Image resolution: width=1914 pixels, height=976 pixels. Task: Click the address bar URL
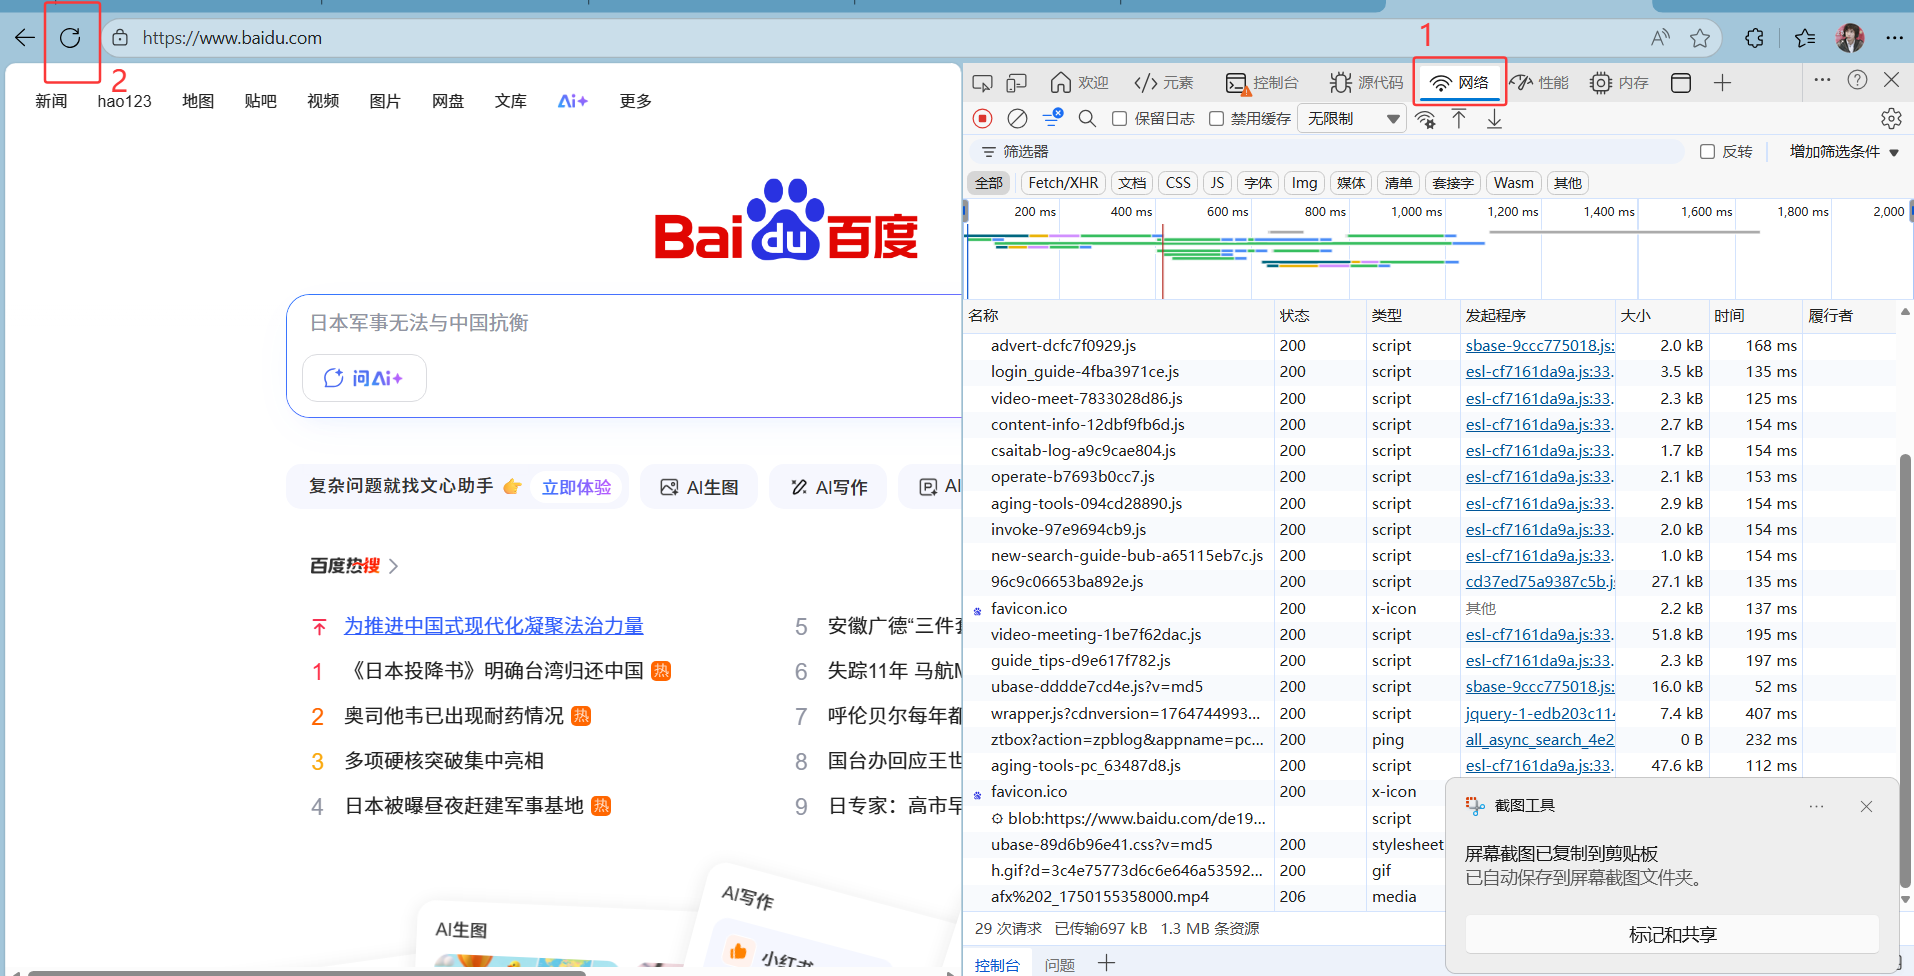click(232, 38)
